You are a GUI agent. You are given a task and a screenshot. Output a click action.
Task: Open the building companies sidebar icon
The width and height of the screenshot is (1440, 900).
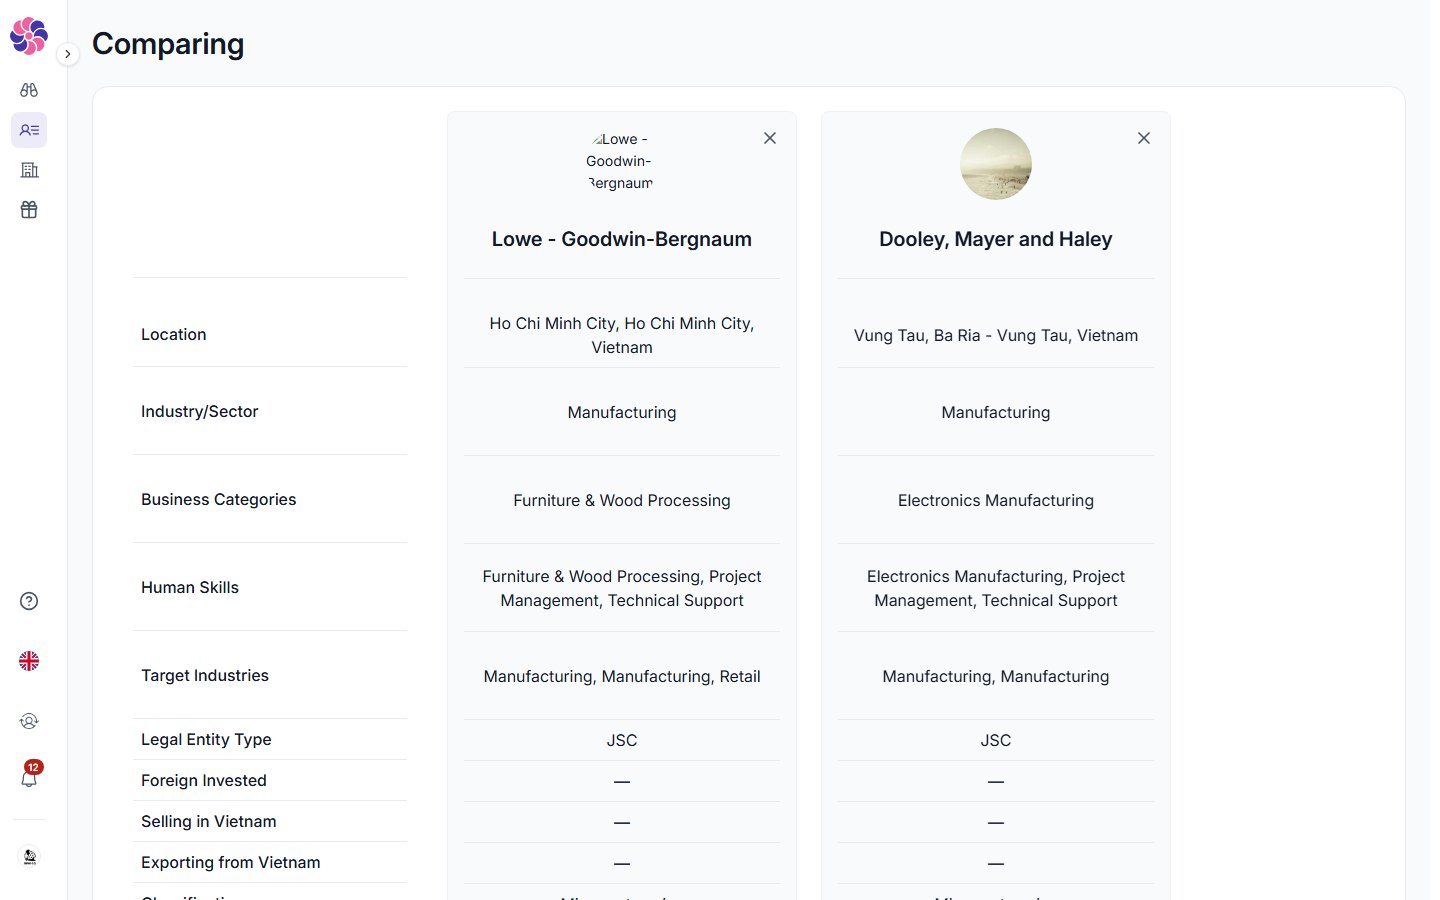29,170
